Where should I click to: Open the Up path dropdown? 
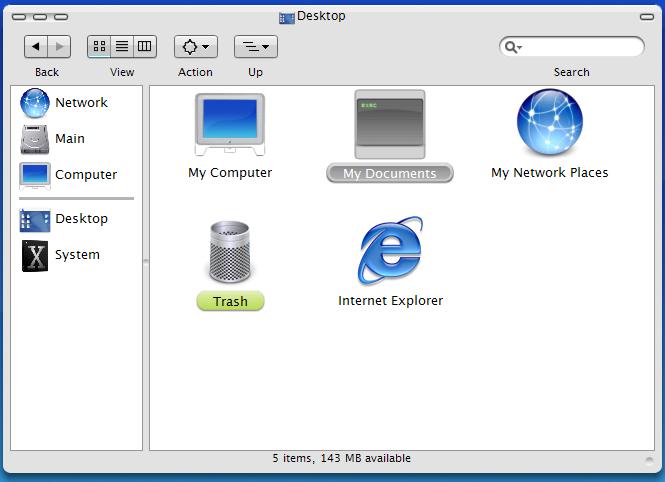pos(256,46)
